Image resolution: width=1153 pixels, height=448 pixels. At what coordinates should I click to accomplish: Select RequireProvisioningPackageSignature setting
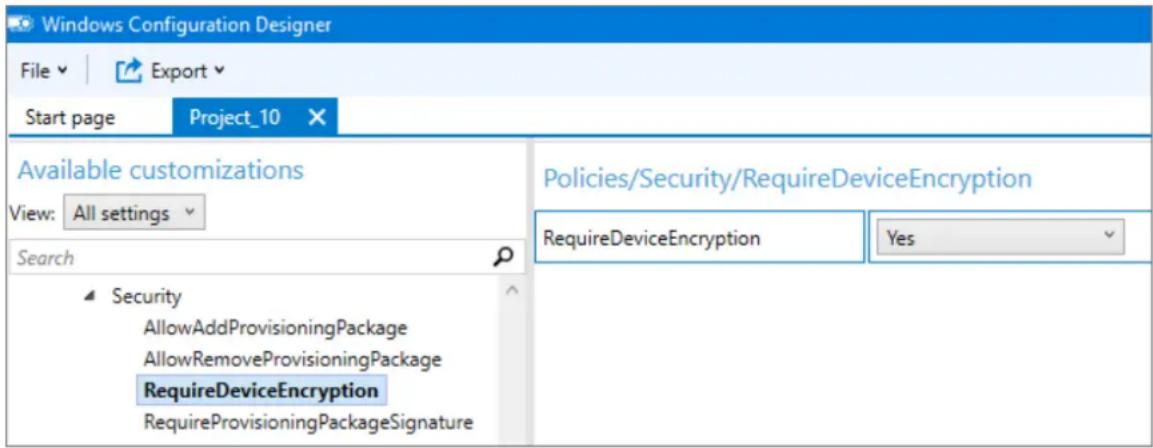click(308, 422)
